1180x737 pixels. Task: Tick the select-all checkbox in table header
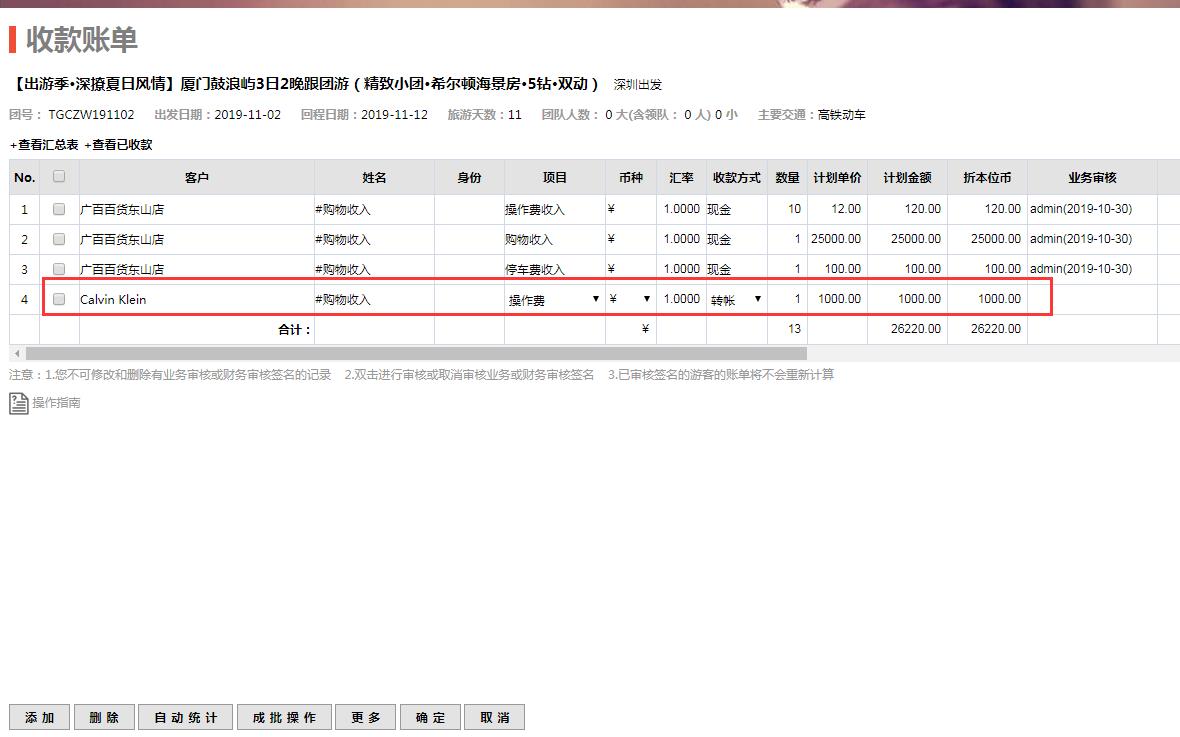pyautogui.click(x=59, y=177)
